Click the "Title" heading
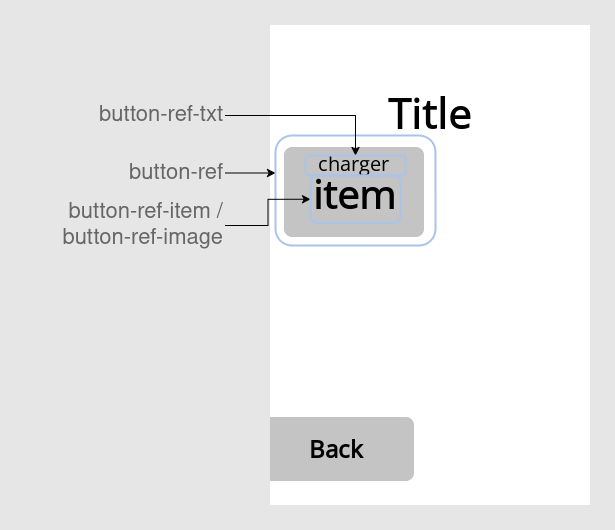 point(429,114)
